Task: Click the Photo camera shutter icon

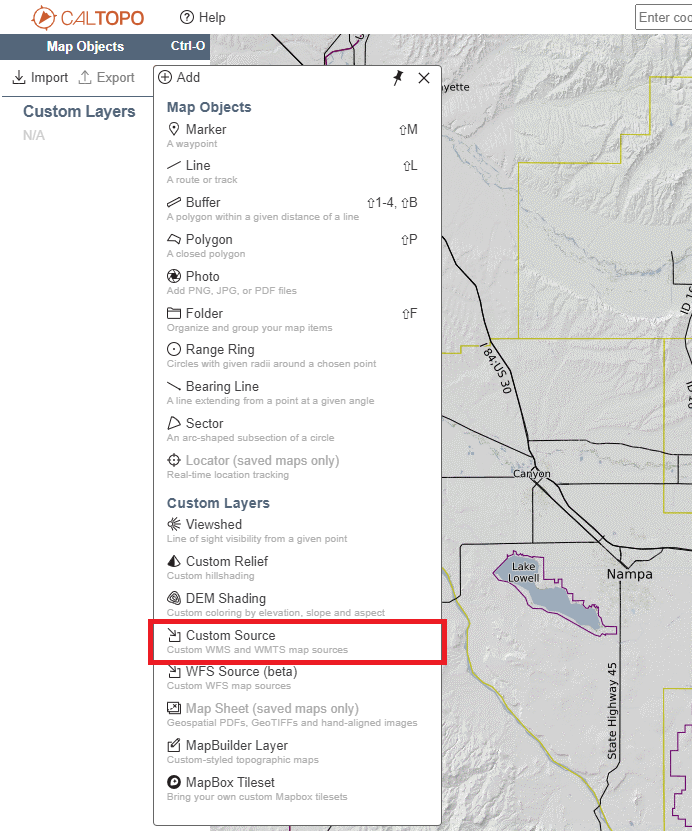Action: tap(173, 276)
